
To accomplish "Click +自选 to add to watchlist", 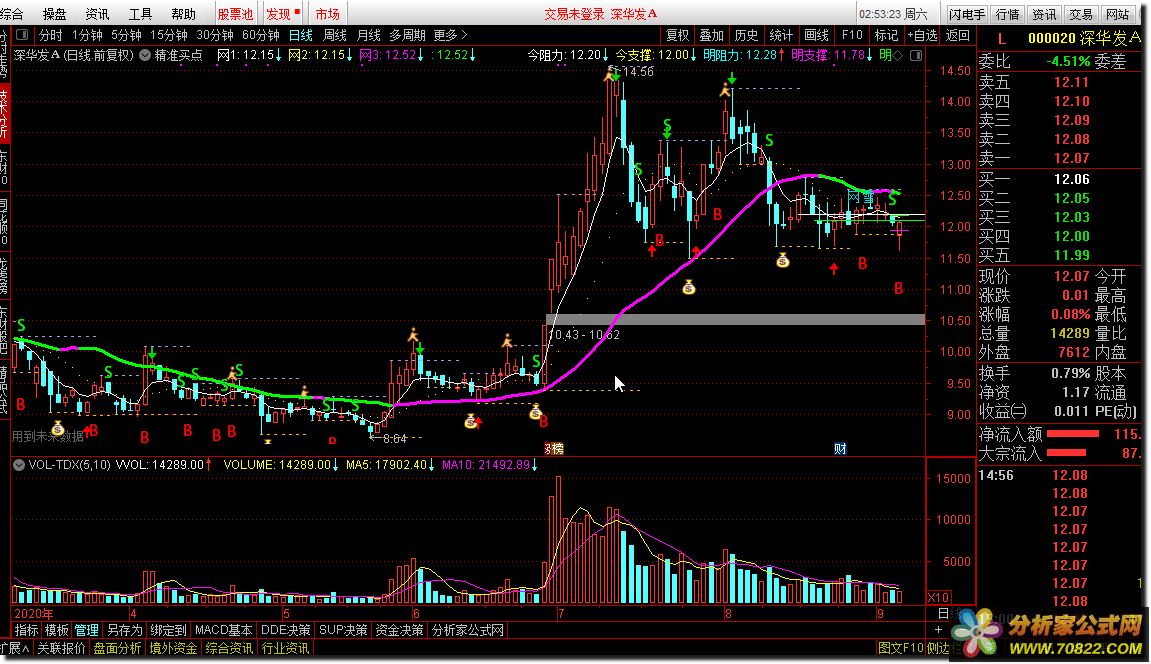I will tap(922, 34).
